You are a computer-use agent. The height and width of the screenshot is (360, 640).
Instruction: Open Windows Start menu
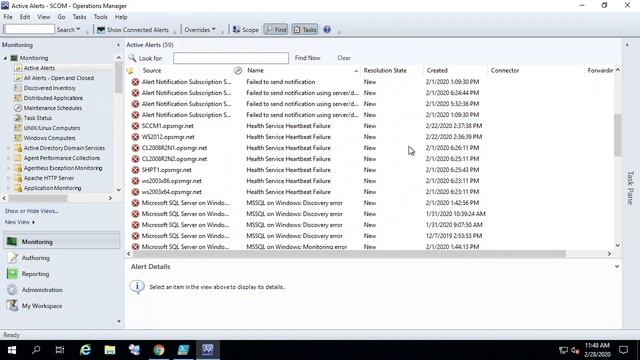click(x=12, y=350)
